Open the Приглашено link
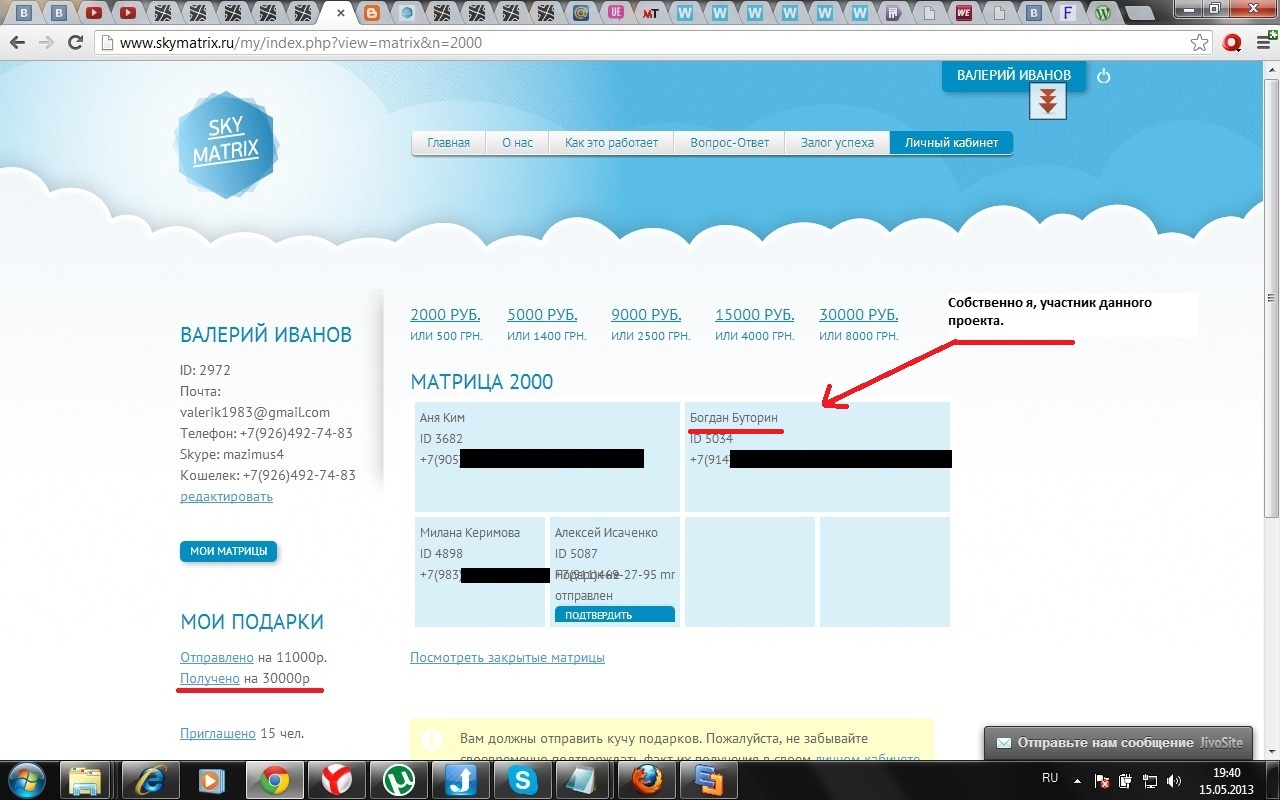The height and width of the screenshot is (800, 1280). 218,733
